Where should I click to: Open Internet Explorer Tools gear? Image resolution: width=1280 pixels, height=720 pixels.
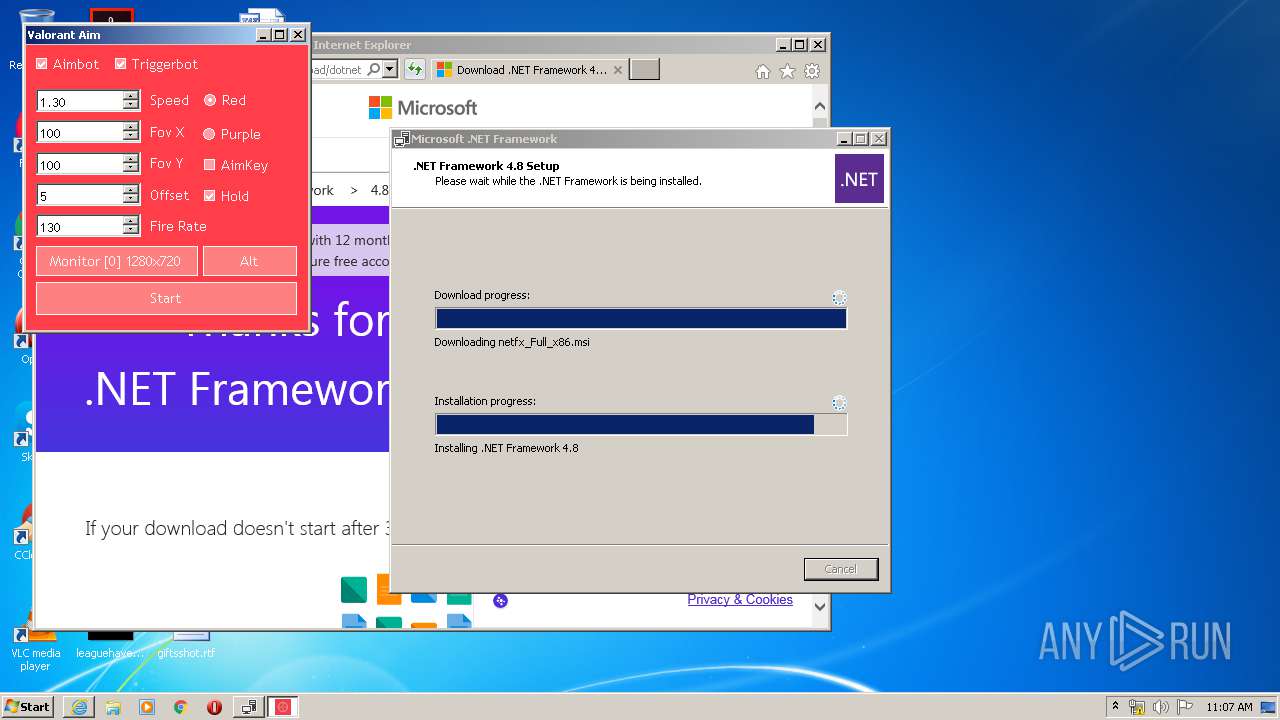812,71
